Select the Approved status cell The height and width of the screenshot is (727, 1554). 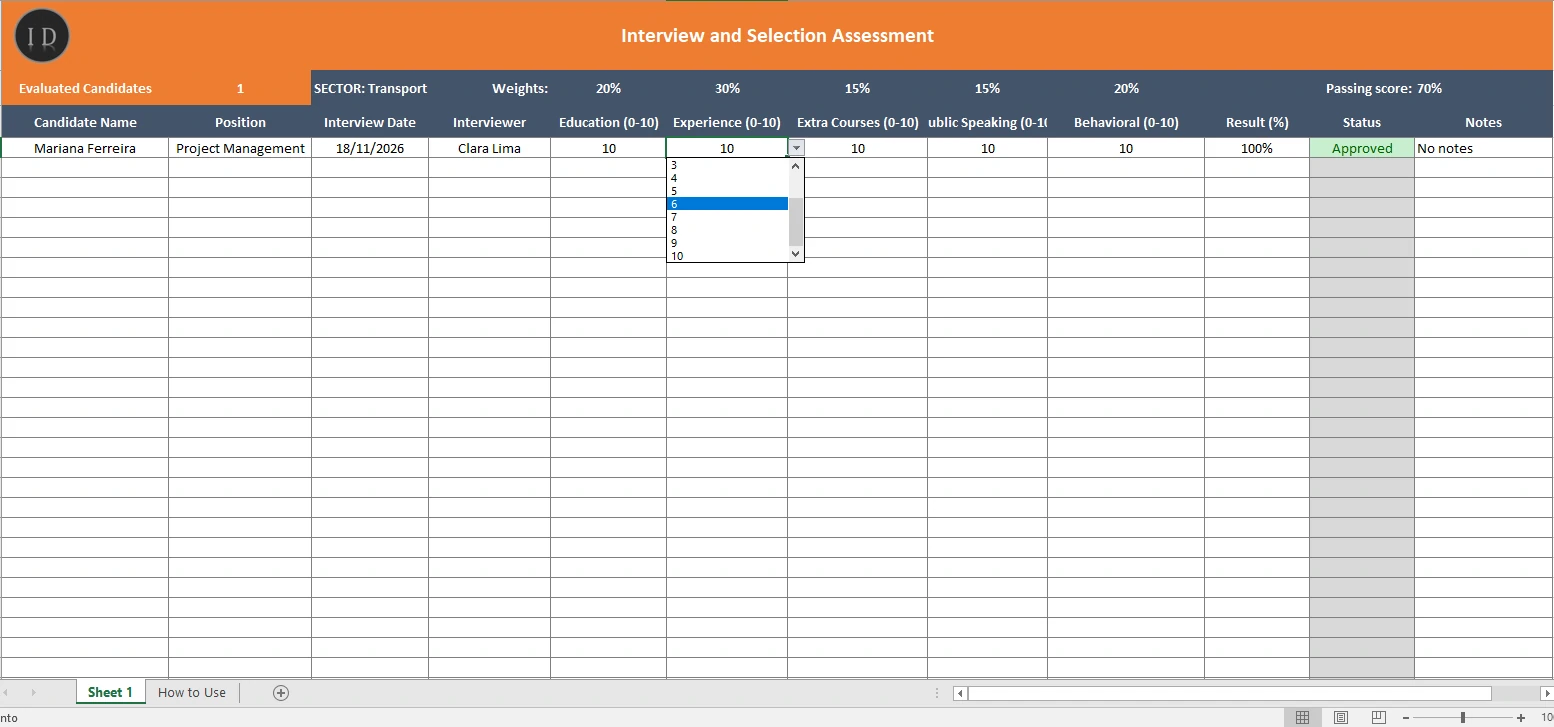click(x=1362, y=148)
